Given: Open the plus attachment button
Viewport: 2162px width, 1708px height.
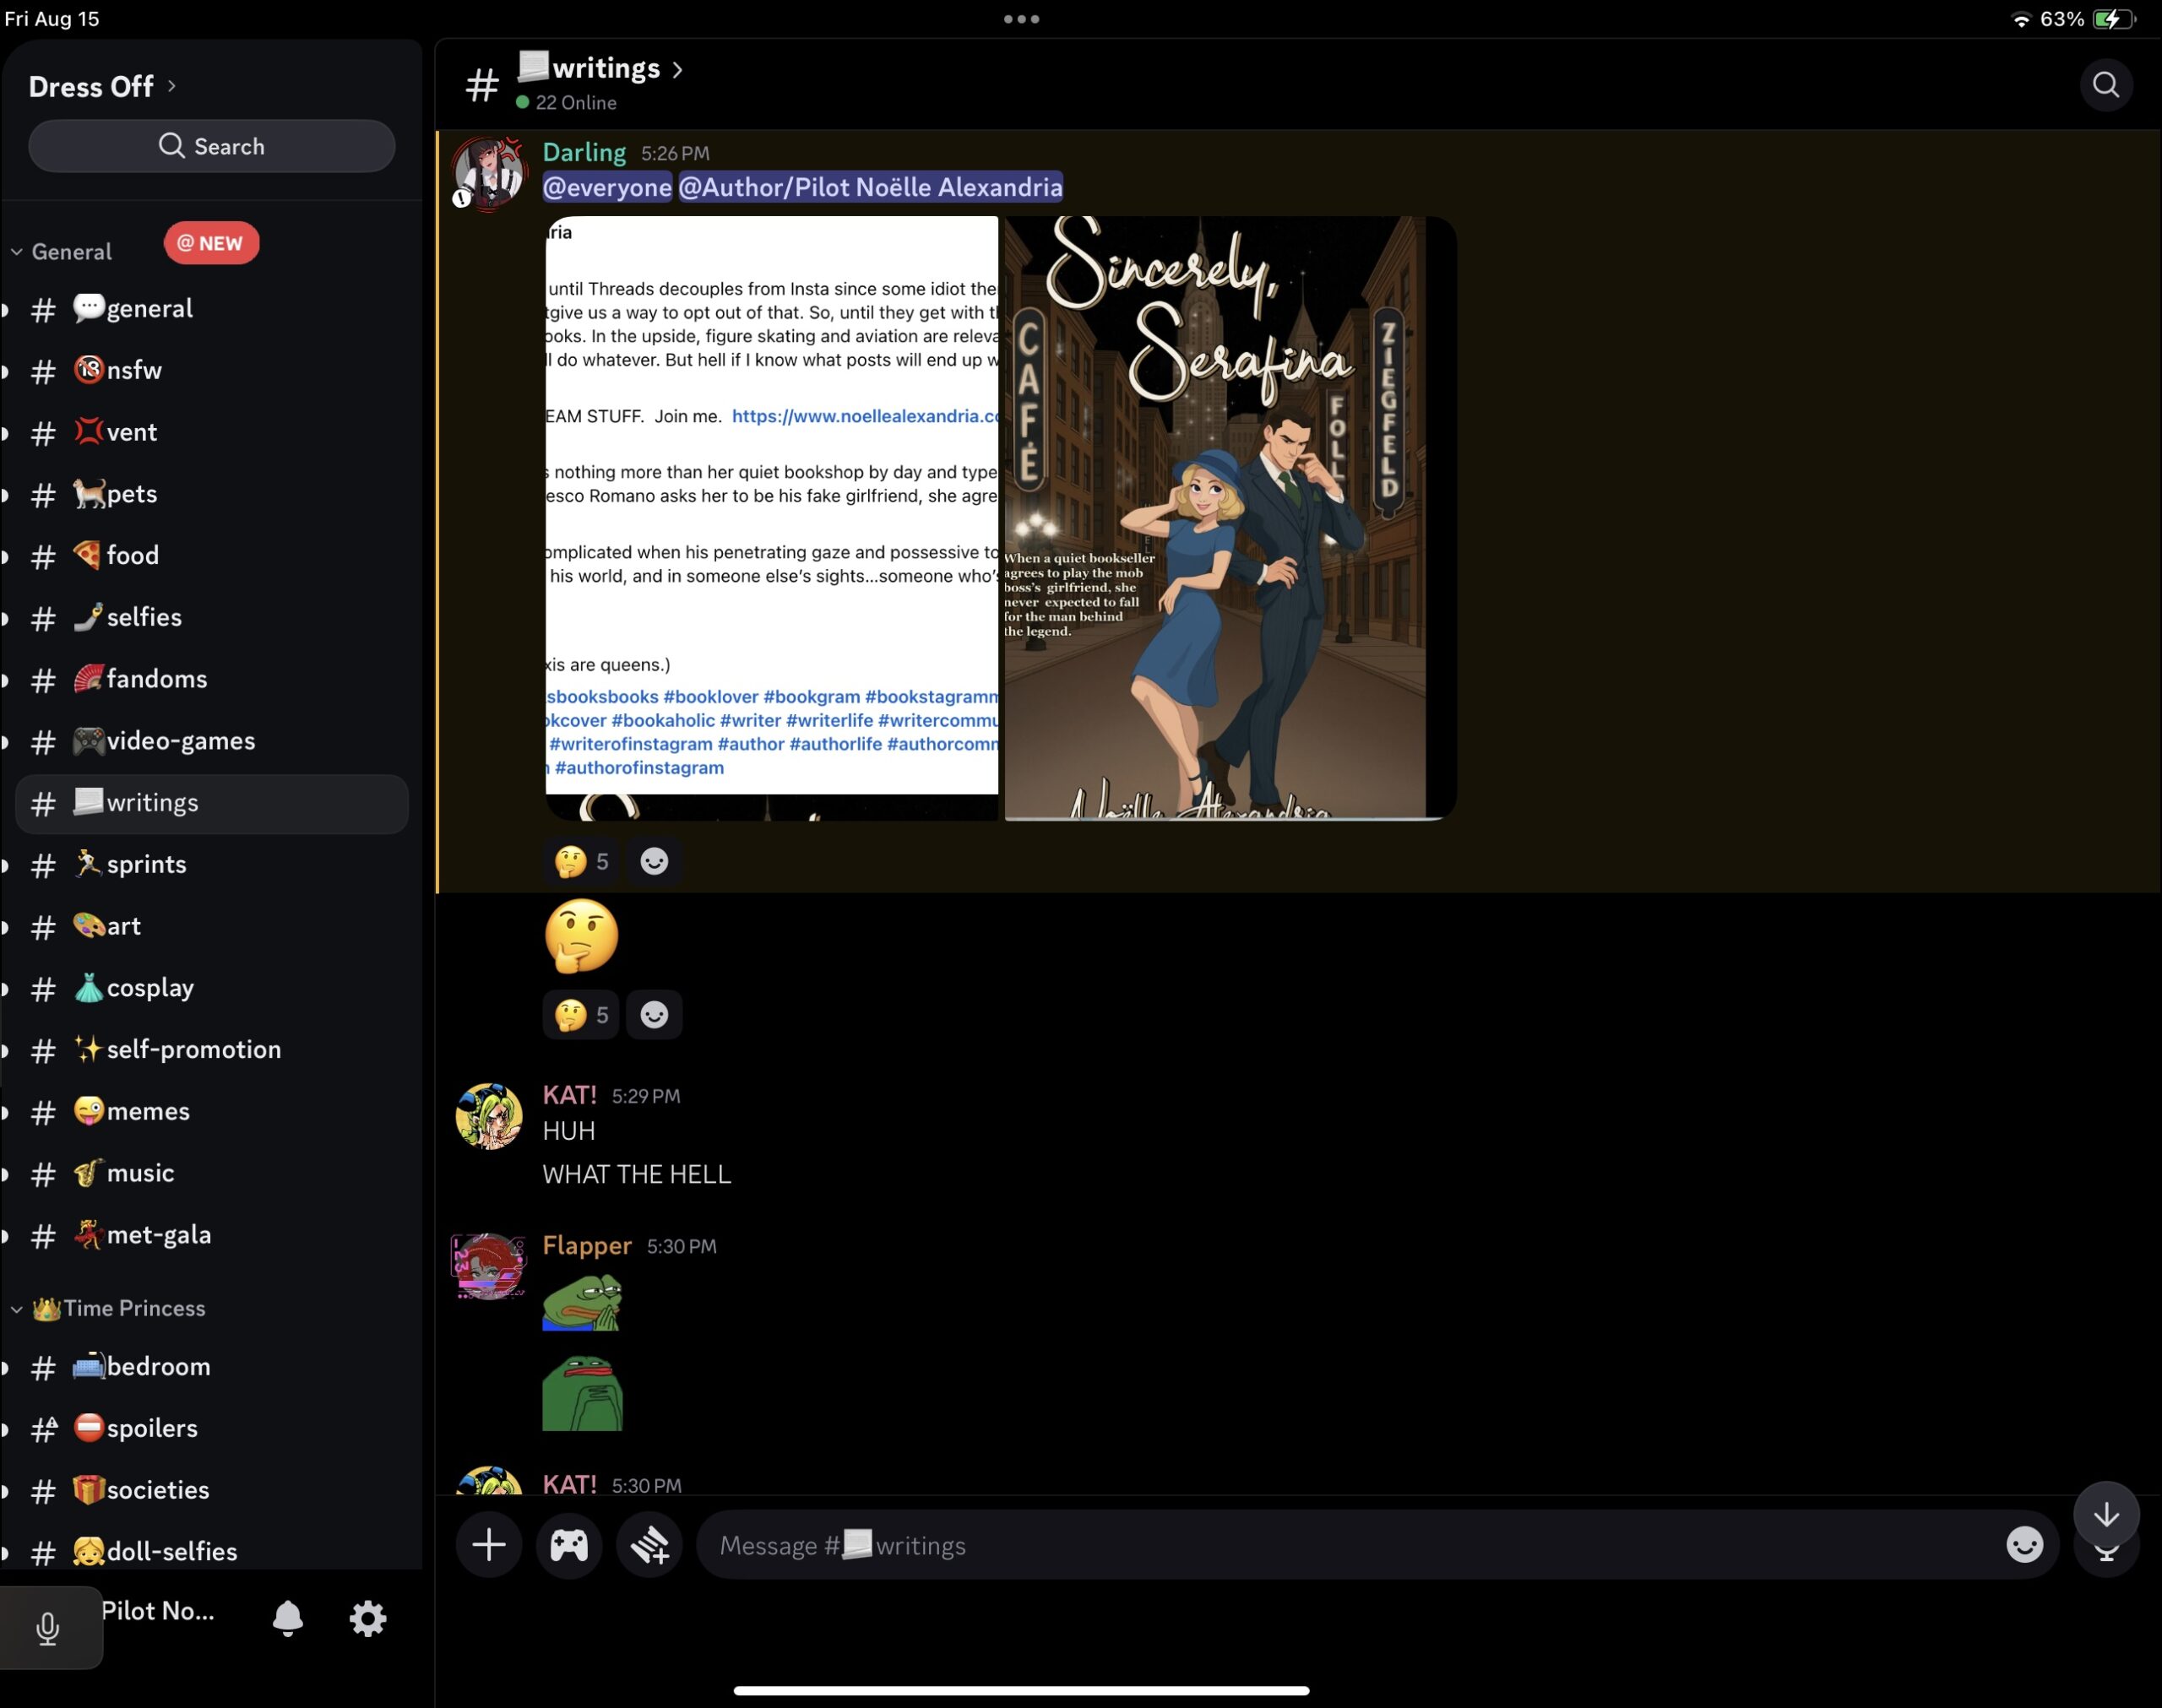Looking at the screenshot, I should [x=488, y=1545].
